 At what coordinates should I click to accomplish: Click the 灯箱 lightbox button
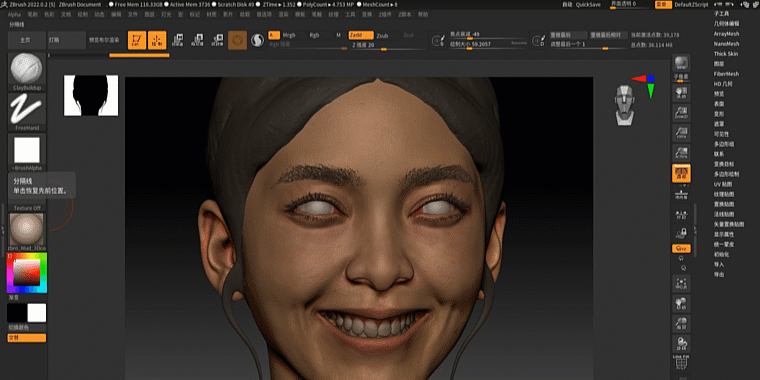click(66, 40)
